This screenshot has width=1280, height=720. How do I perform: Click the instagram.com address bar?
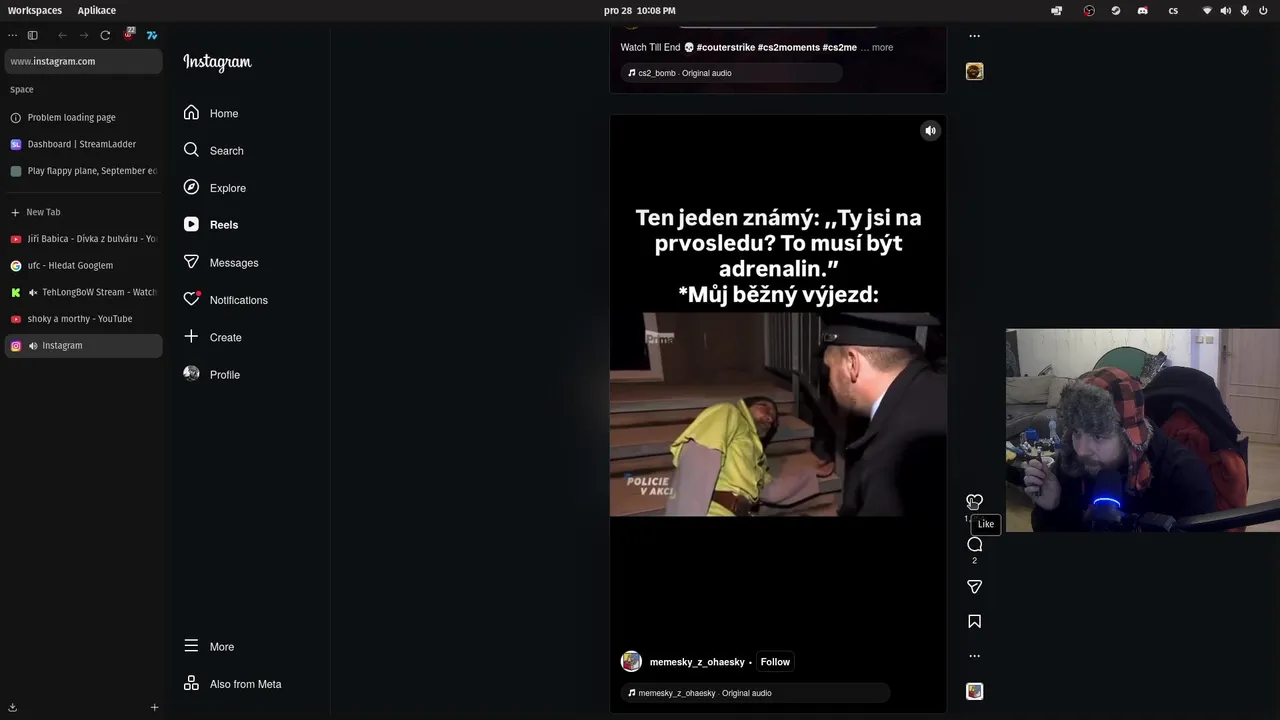click(83, 62)
